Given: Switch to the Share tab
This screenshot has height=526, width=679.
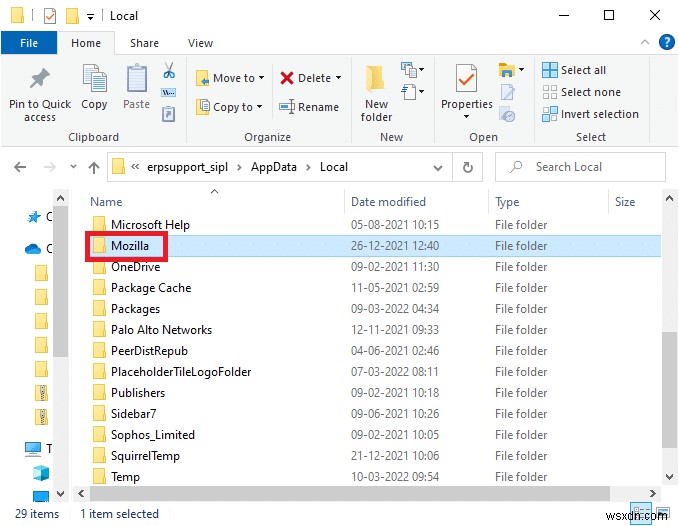Looking at the screenshot, I should point(144,43).
